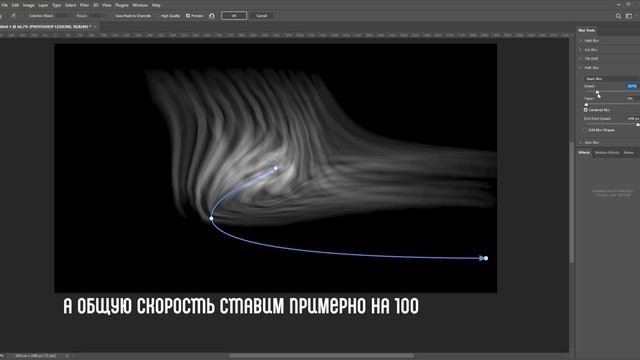
Task: Select the path blur middle control point
Action: click(211, 218)
